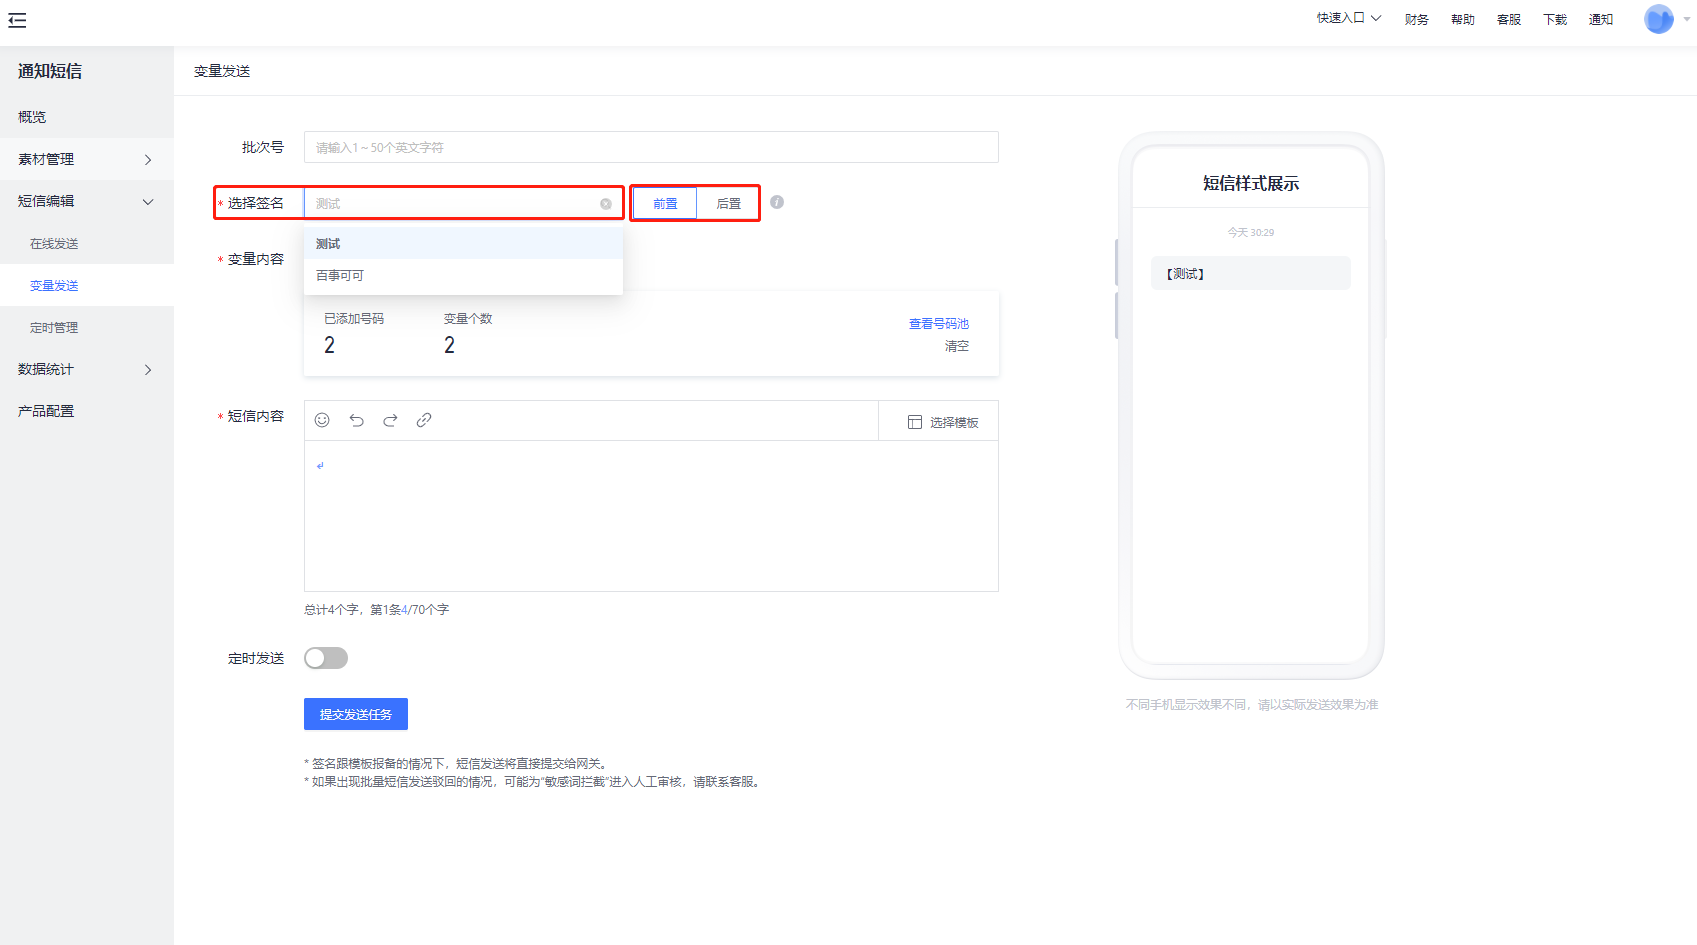Clear the selected signature with the x icon
Screen dimensions: 1697x945
(606, 204)
